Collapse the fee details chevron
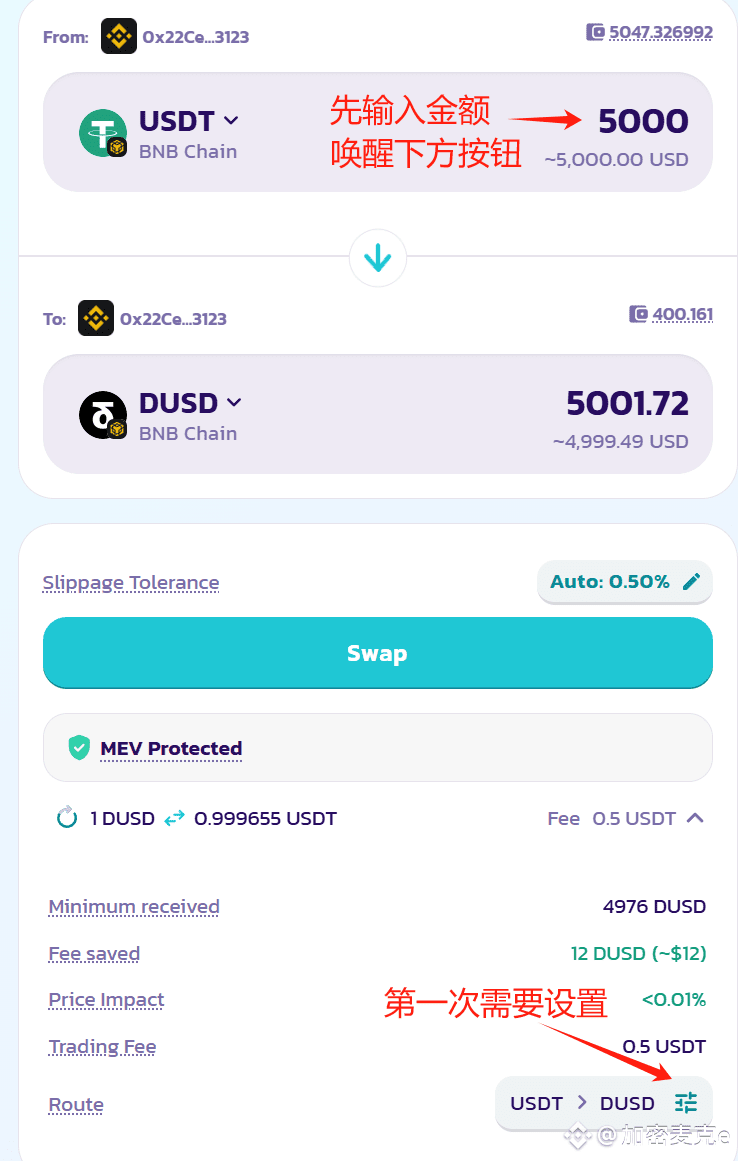Screen dimensions: 738x1161 pos(696,818)
